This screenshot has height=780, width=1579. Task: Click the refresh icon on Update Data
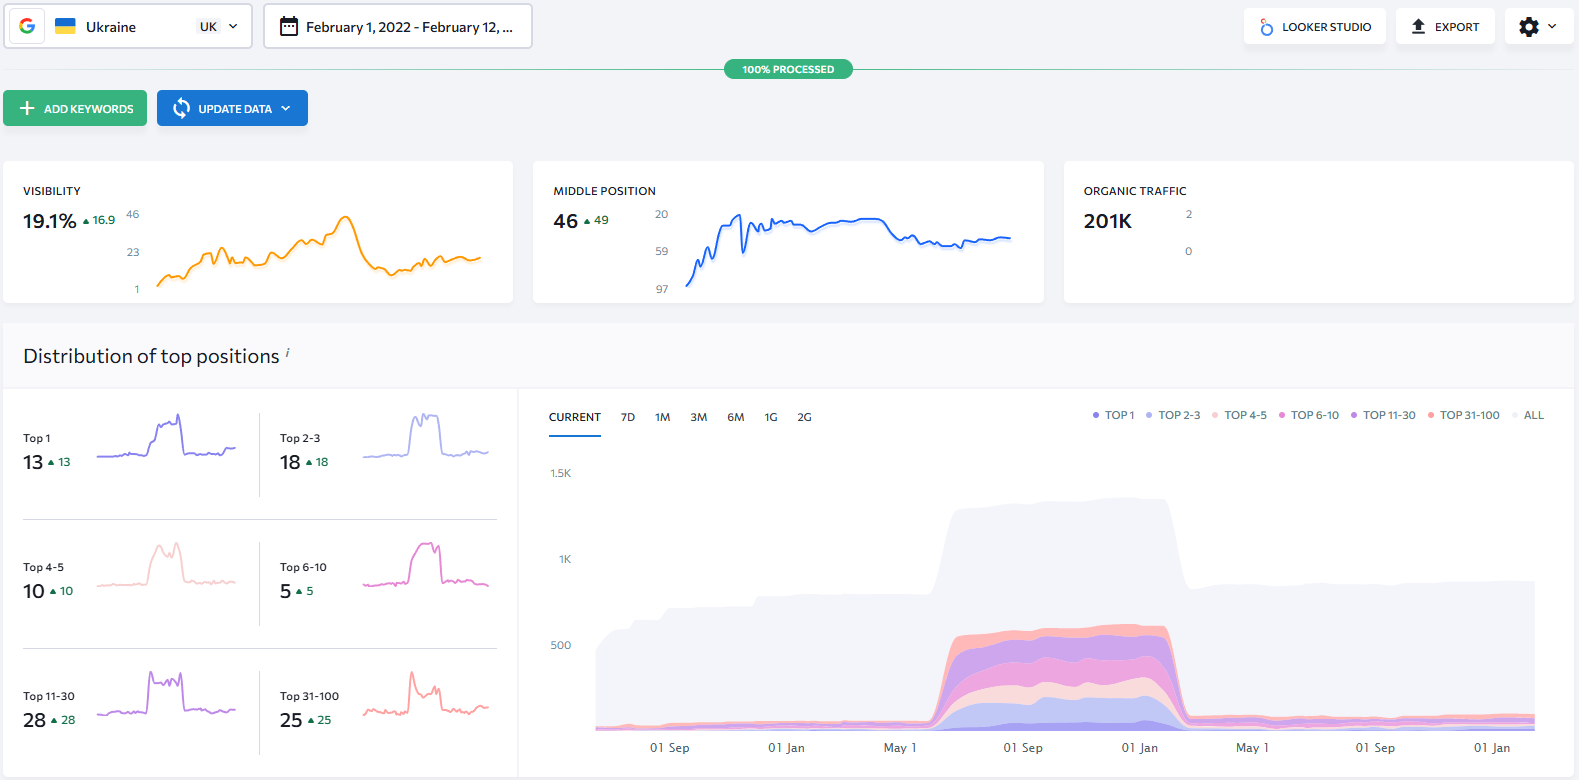[x=181, y=108]
